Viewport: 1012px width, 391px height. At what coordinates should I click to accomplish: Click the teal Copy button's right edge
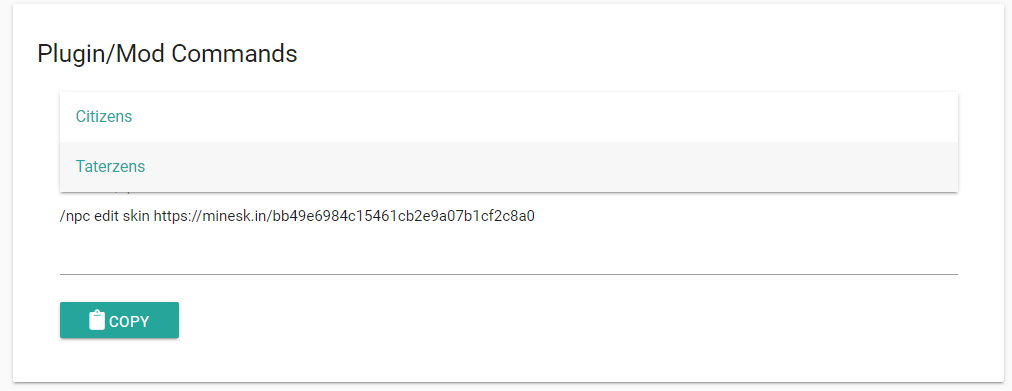click(176, 320)
